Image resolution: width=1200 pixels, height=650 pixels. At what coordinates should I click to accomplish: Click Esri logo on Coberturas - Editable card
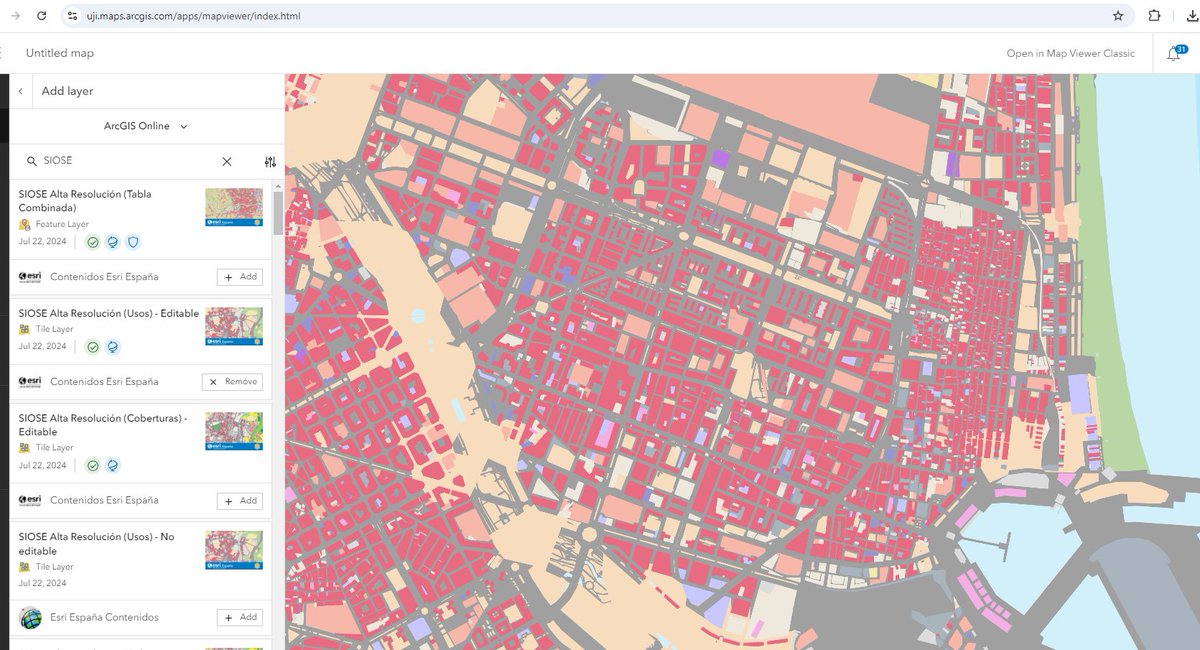(30, 500)
